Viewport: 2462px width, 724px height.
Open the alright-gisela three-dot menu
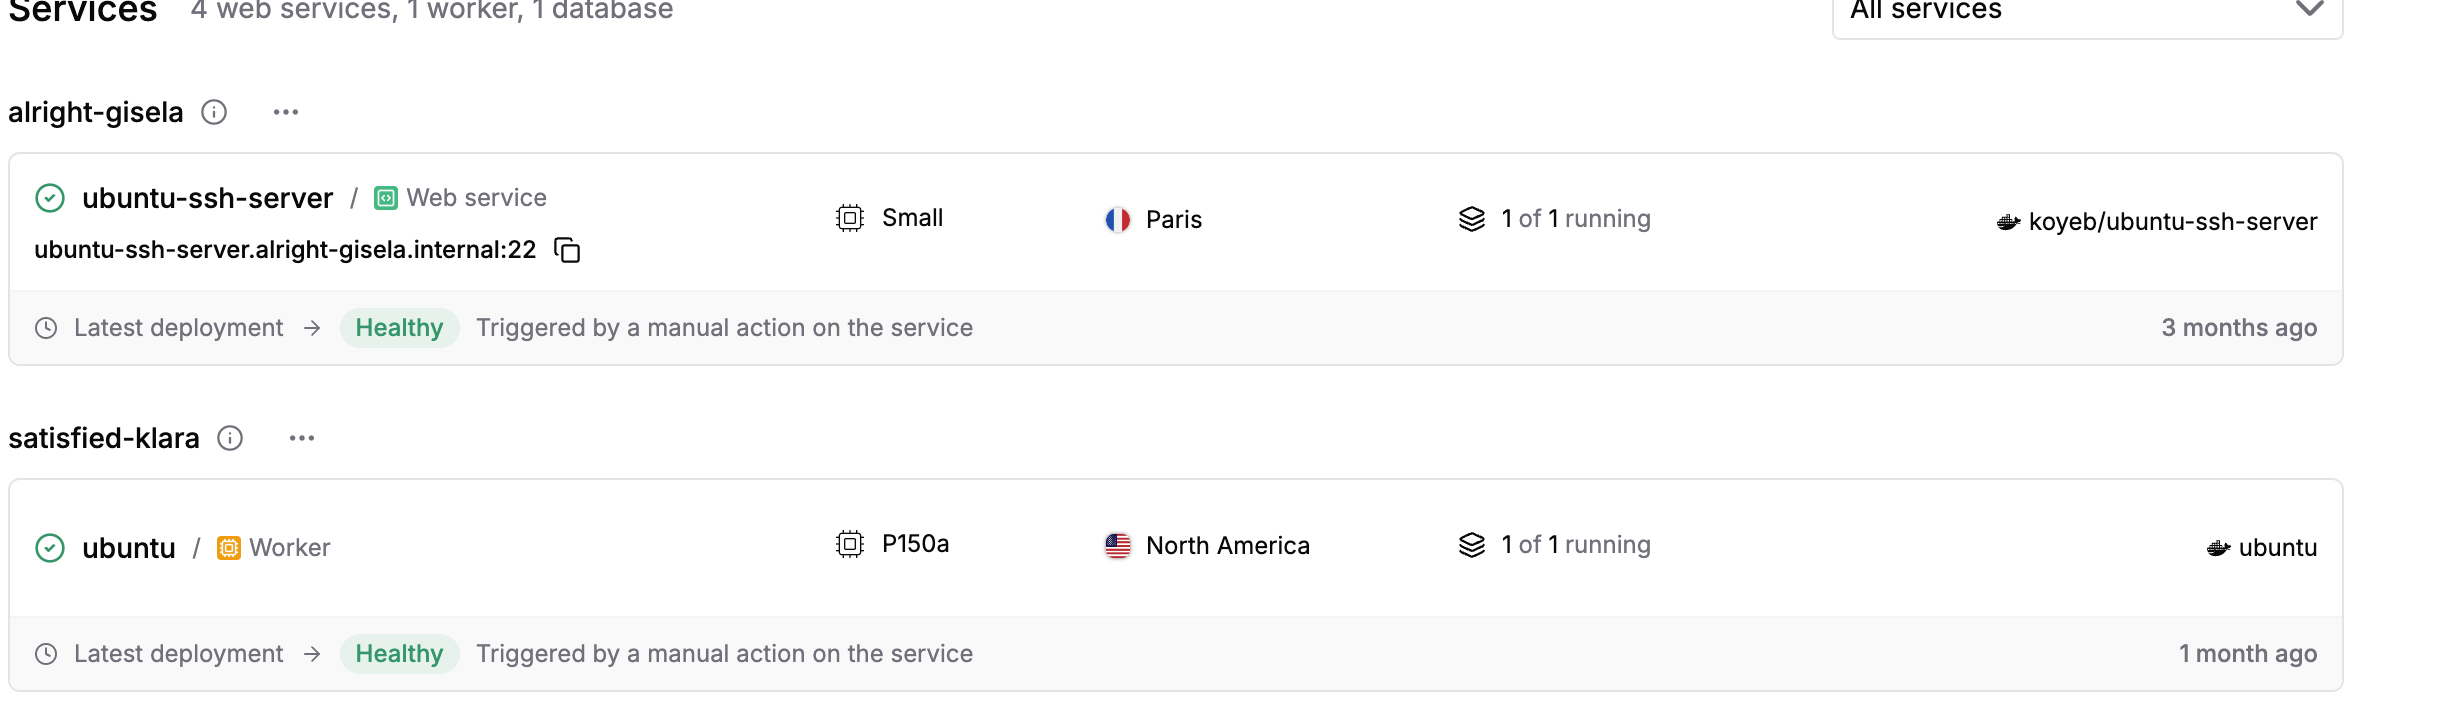pos(286,112)
